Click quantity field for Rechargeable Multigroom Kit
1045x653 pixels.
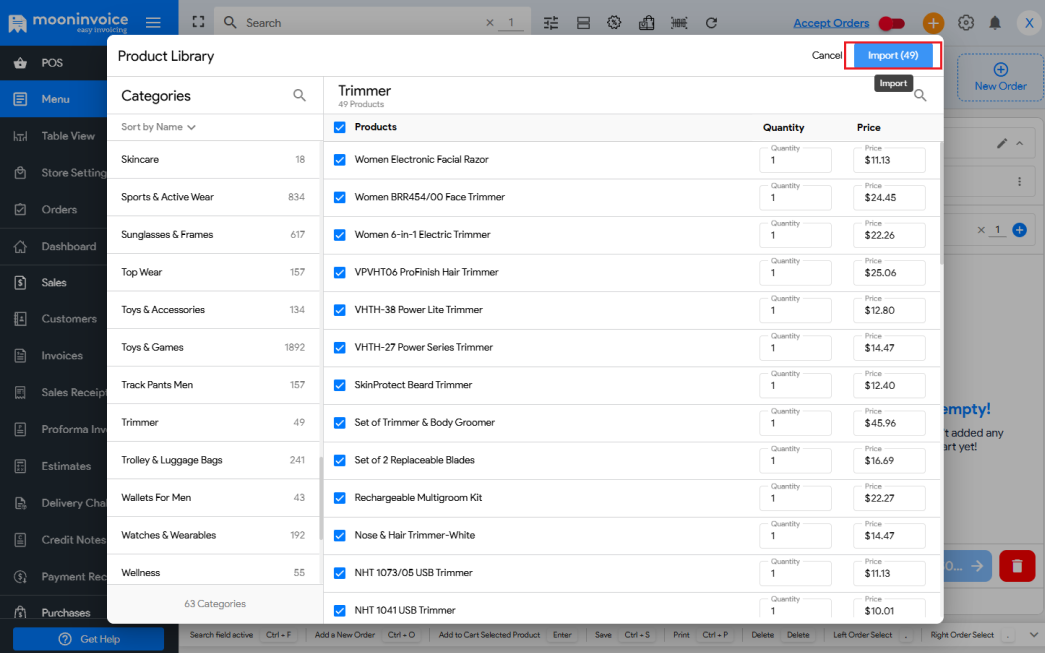point(795,499)
